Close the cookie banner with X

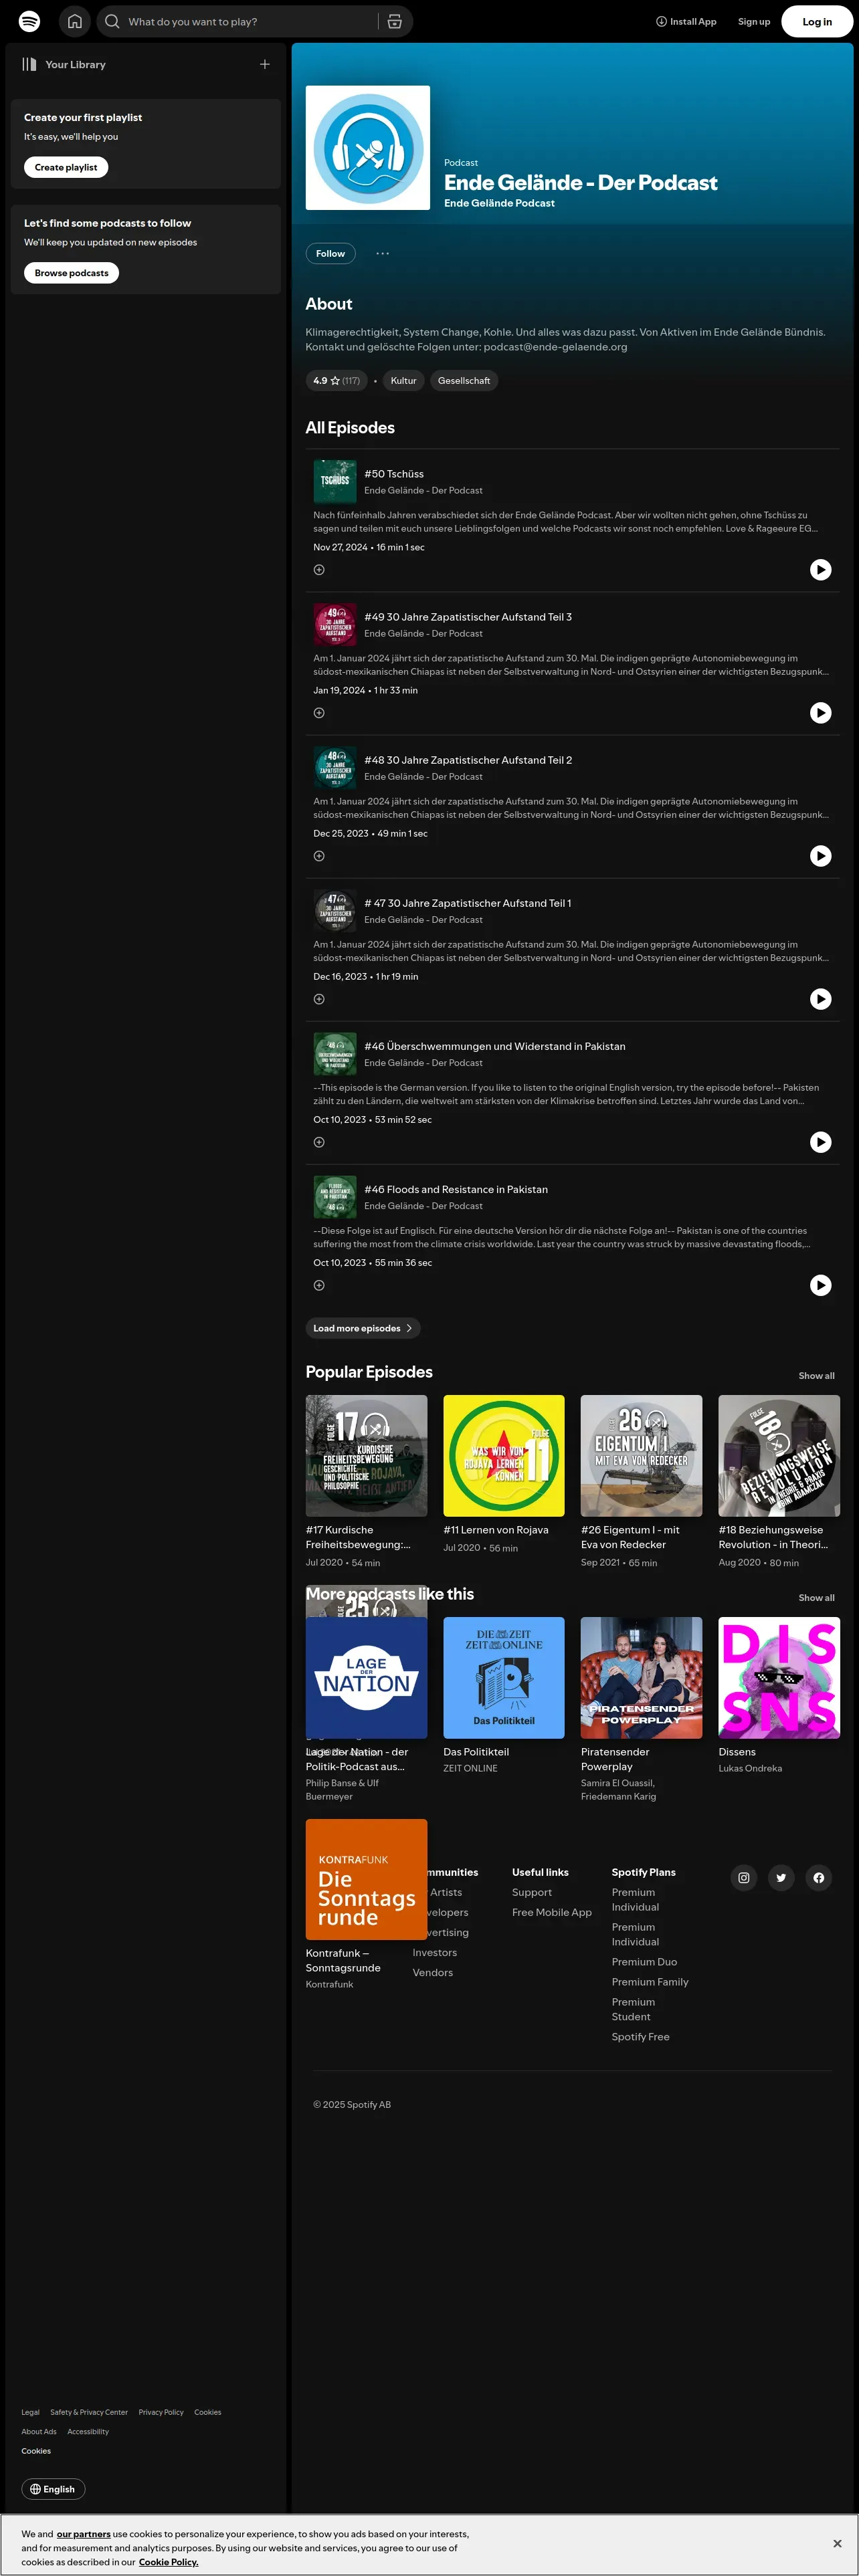[x=837, y=2544]
